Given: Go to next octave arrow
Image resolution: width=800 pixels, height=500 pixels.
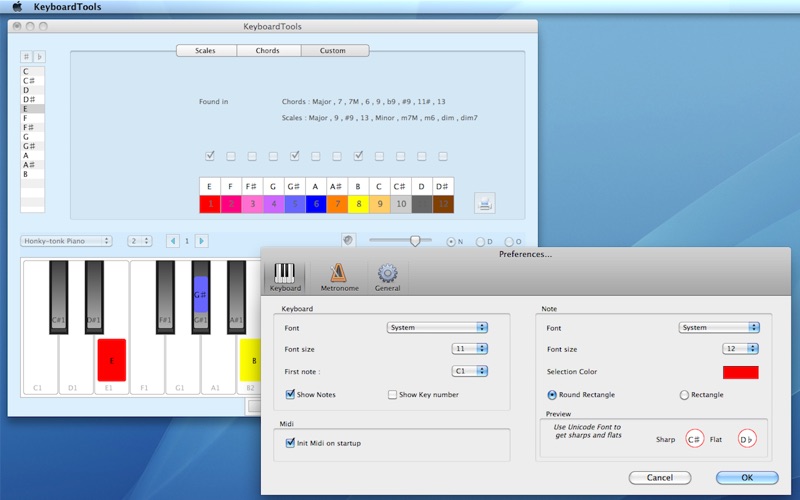Looking at the screenshot, I should [202, 241].
